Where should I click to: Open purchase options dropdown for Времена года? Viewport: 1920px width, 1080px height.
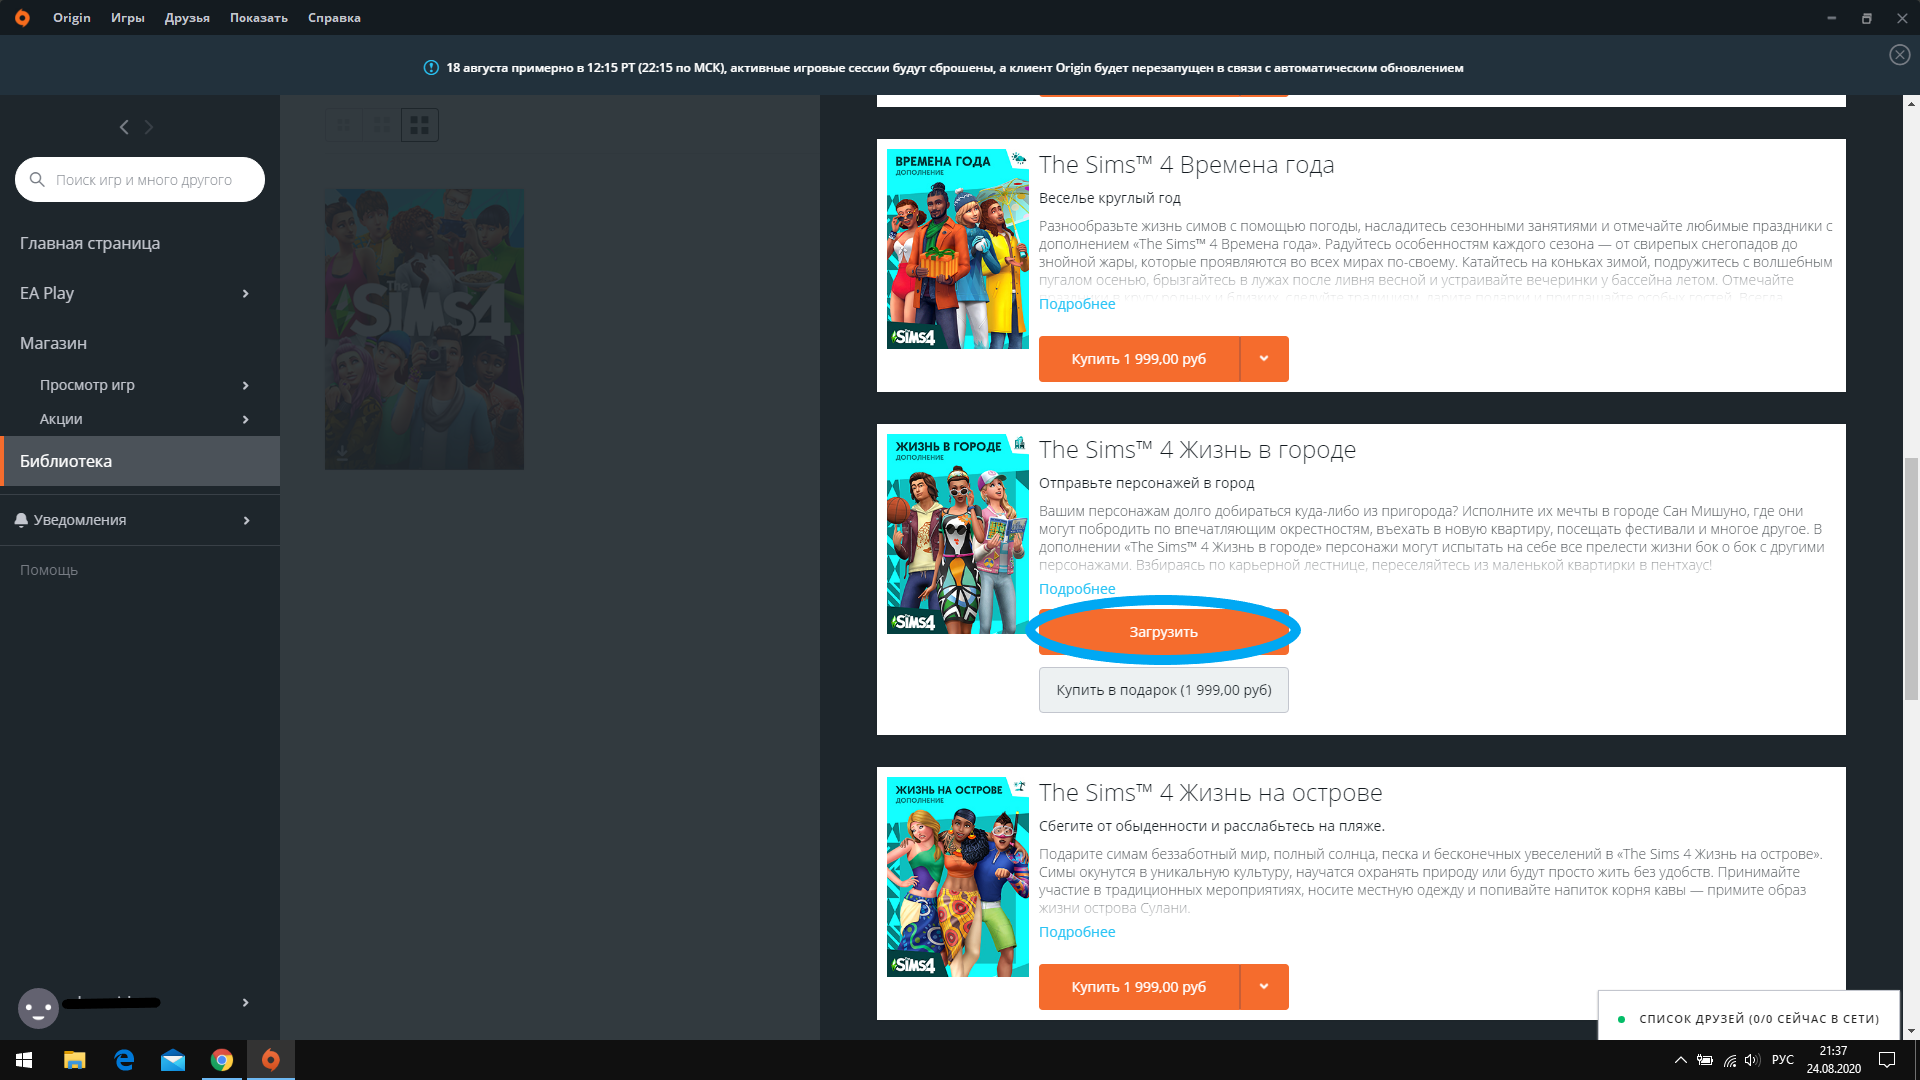[1264, 359]
